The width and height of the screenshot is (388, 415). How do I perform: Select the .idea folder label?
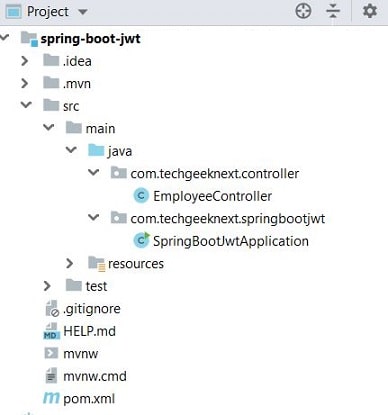pyautogui.click(x=77, y=61)
